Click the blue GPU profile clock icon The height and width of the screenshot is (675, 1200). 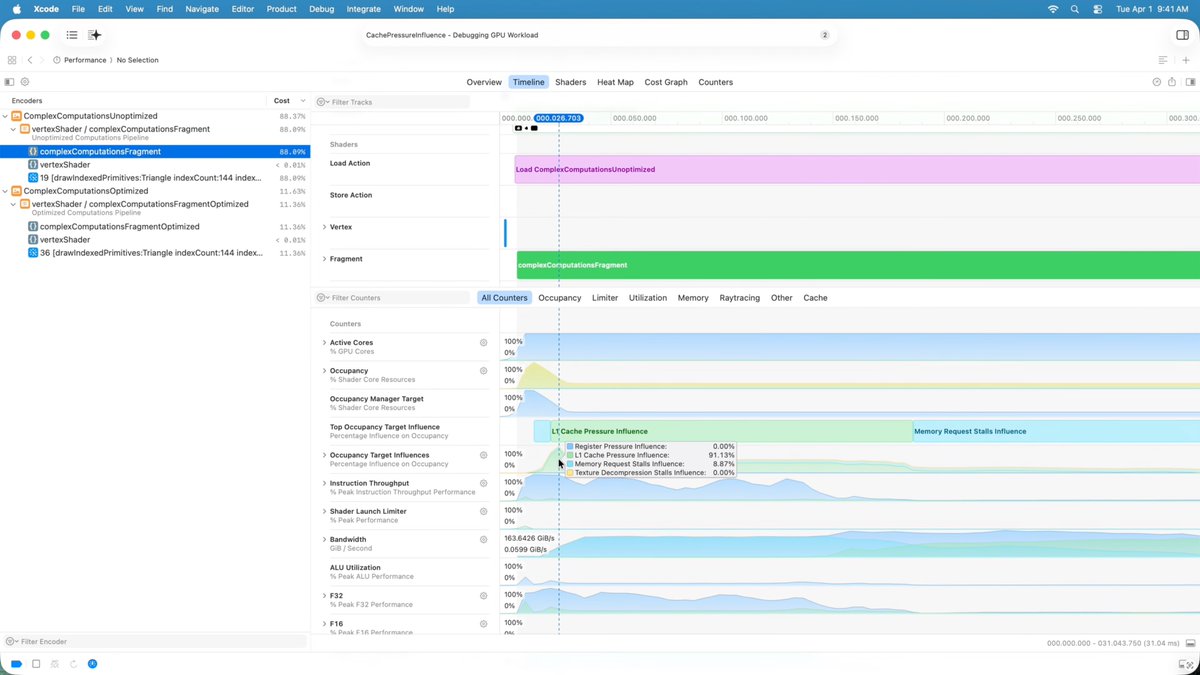[92, 664]
